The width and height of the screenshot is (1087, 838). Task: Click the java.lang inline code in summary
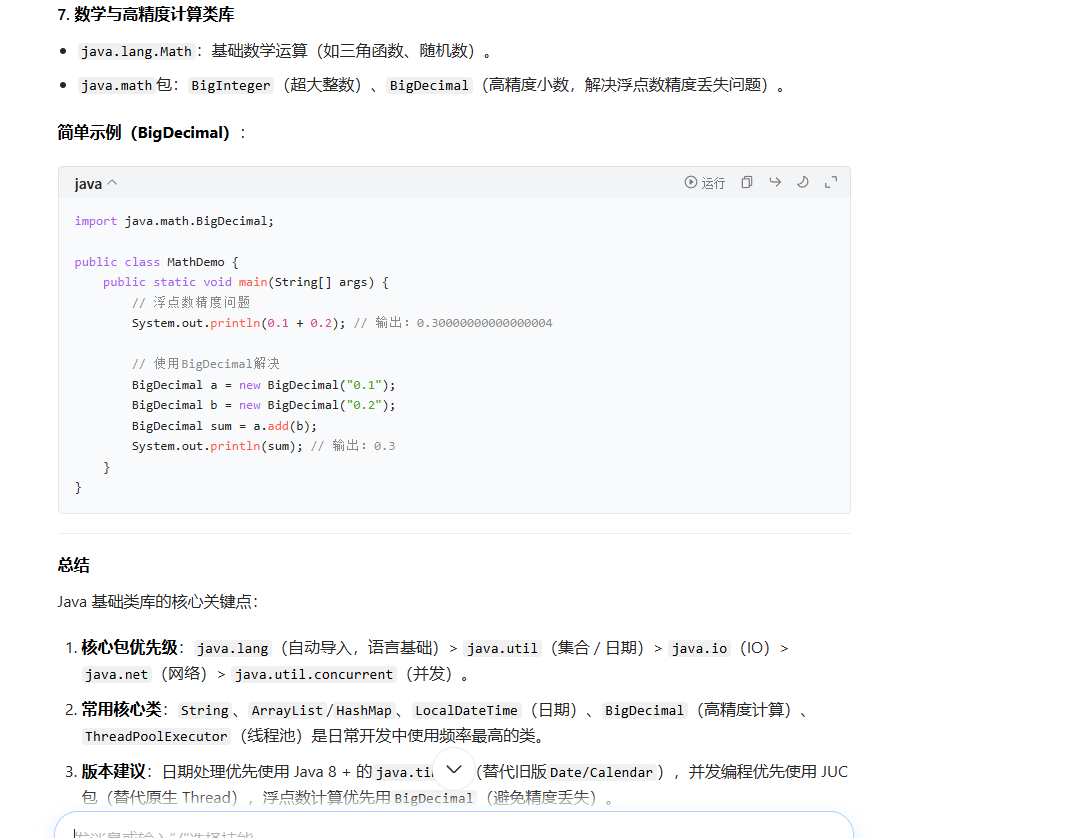tap(232, 648)
